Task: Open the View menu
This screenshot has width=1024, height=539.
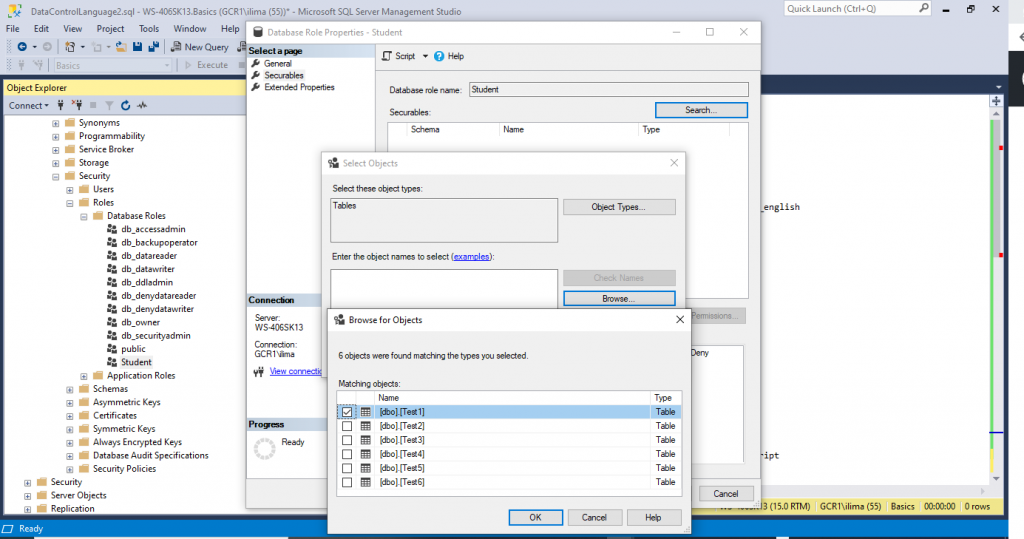Action: 72,29
